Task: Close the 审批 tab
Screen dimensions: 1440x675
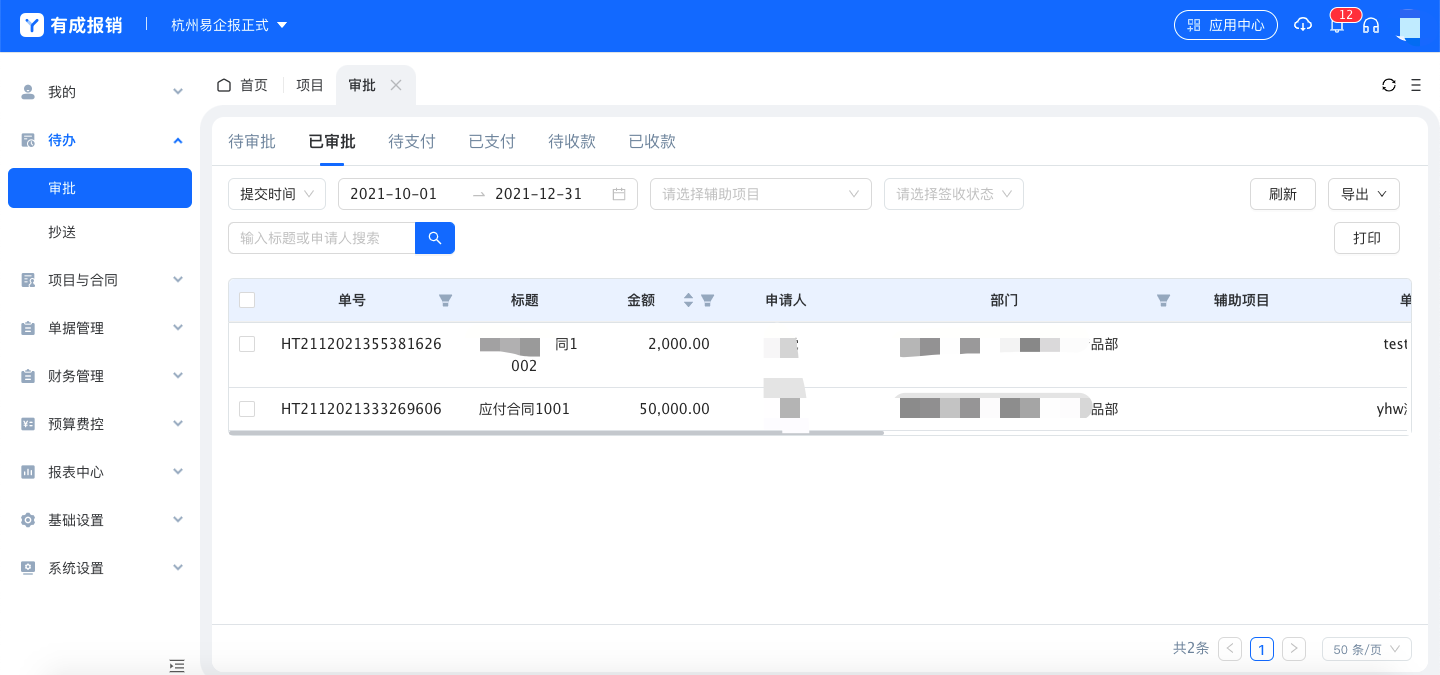Action: coord(396,85)
